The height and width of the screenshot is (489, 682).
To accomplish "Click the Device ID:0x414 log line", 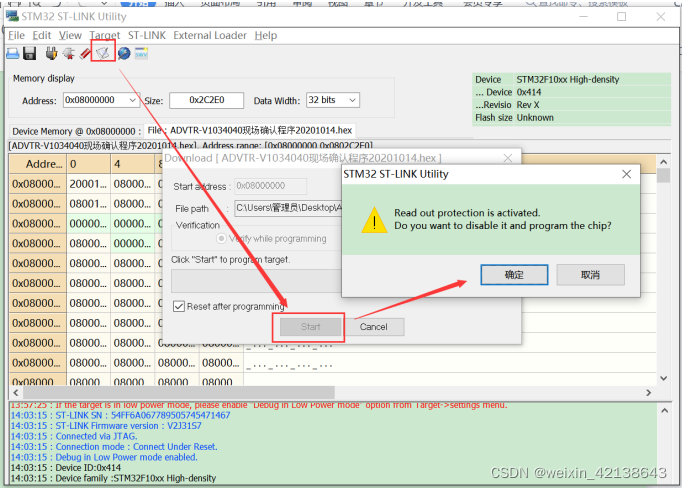I will (x=66, y=468).
